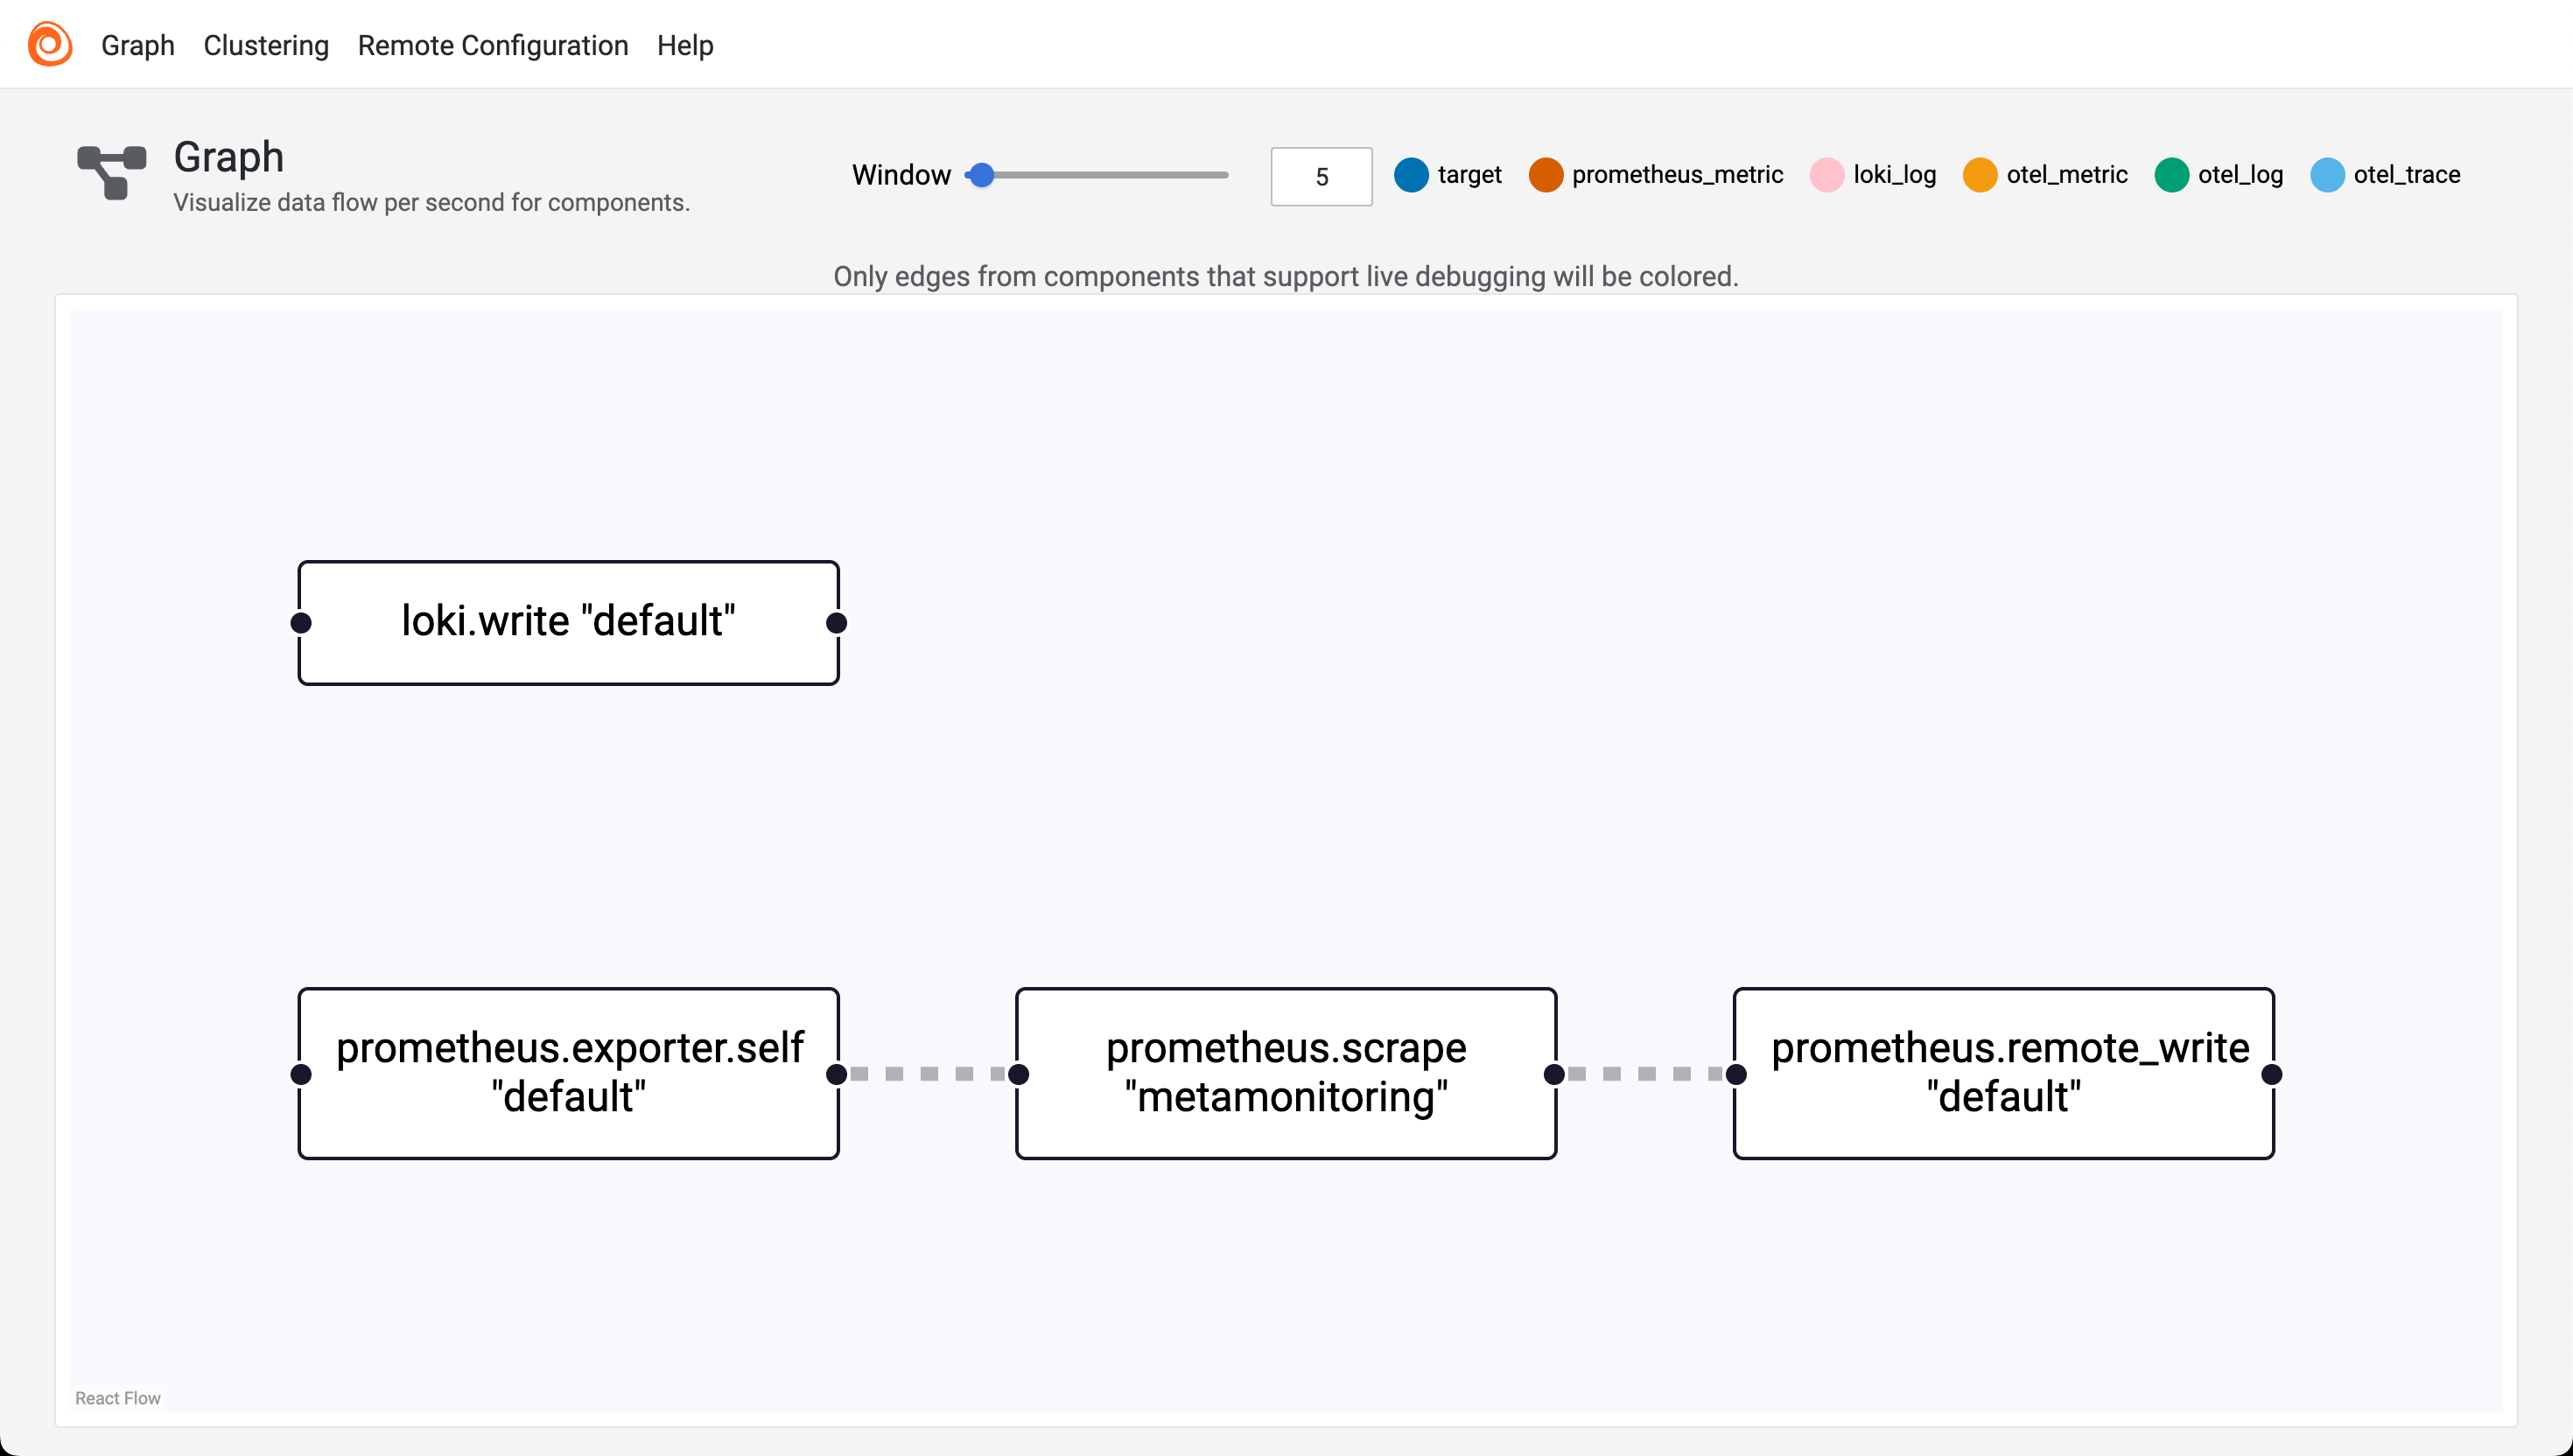Click left handle of prometheus.remote_write node
This screenshot has width=2573, height=1456.
click(x=1736, y=1074)
